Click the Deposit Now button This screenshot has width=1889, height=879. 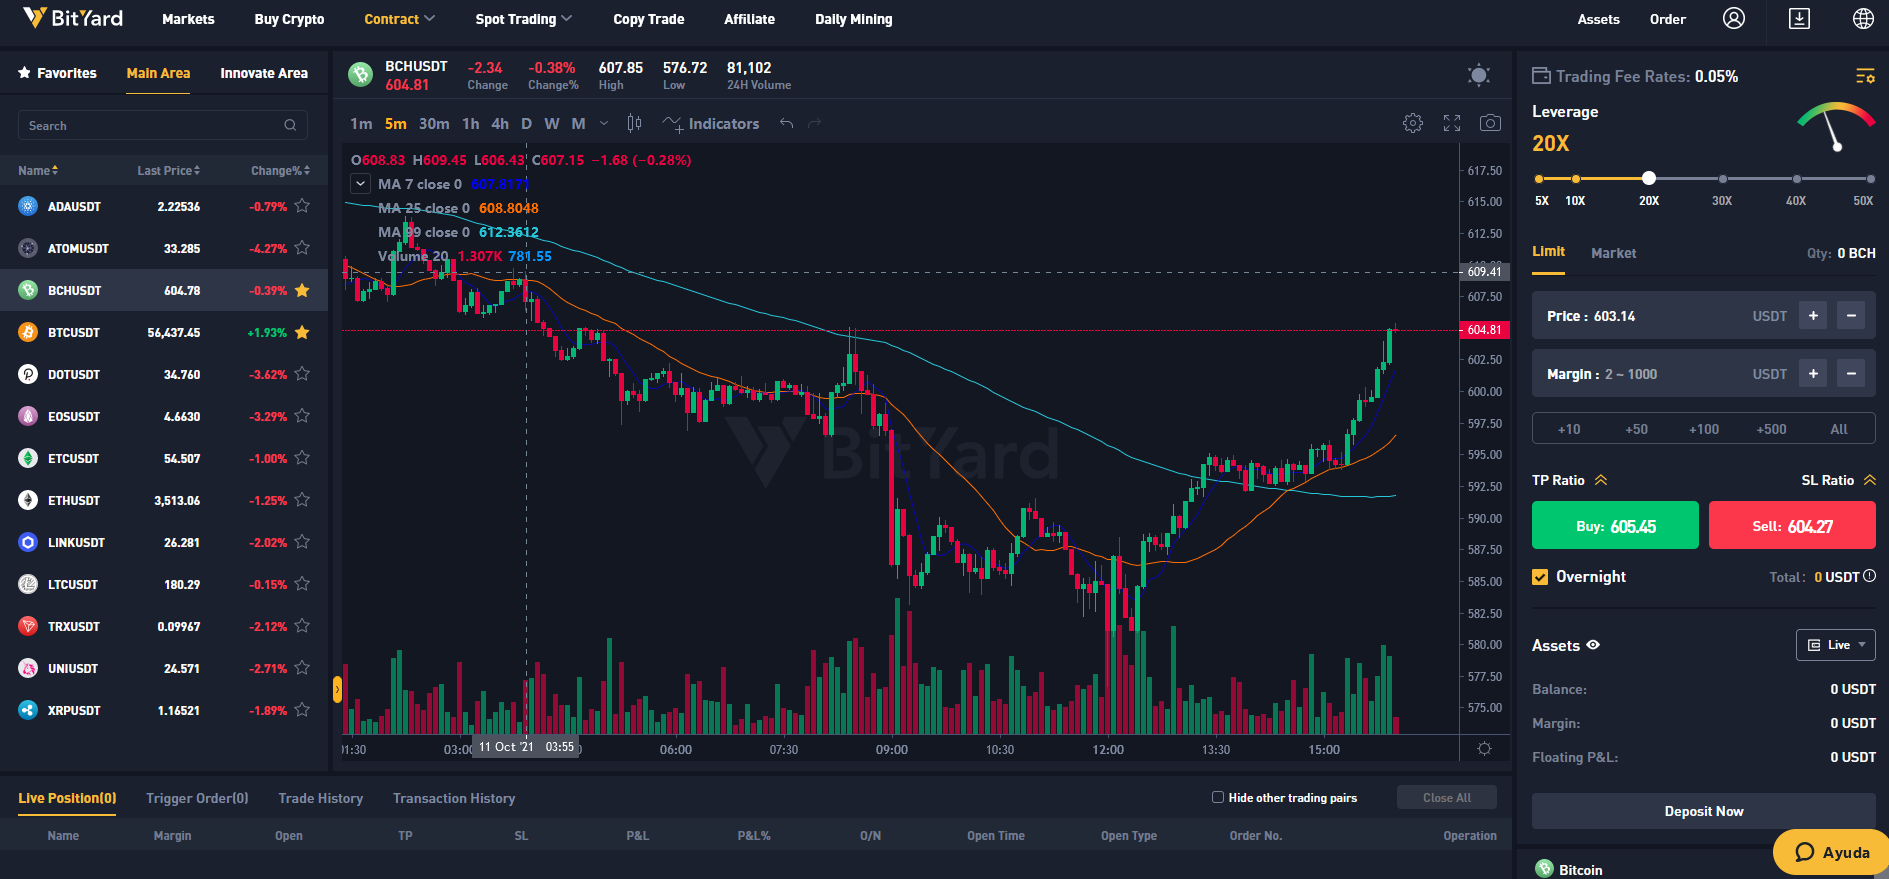[1704, 811]
